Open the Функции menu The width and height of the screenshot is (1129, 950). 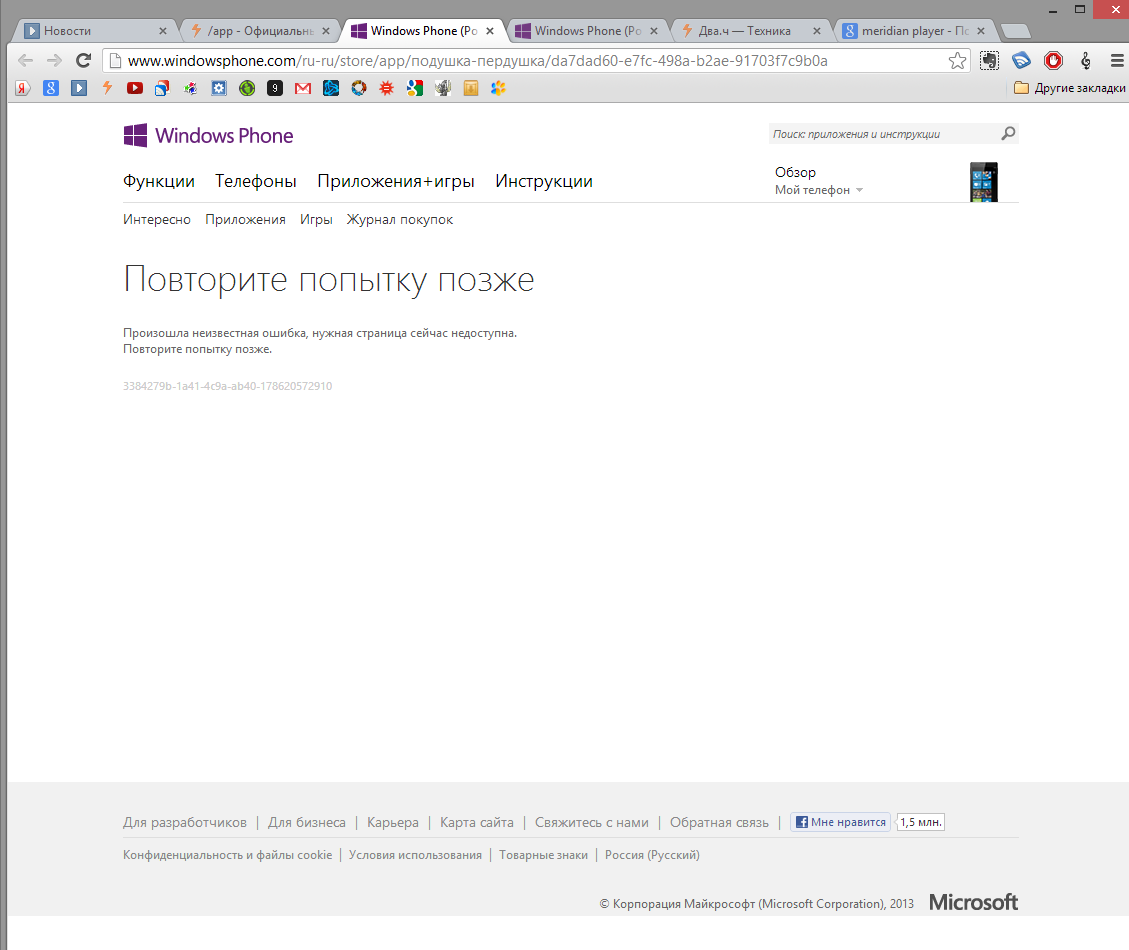[158, 181]
